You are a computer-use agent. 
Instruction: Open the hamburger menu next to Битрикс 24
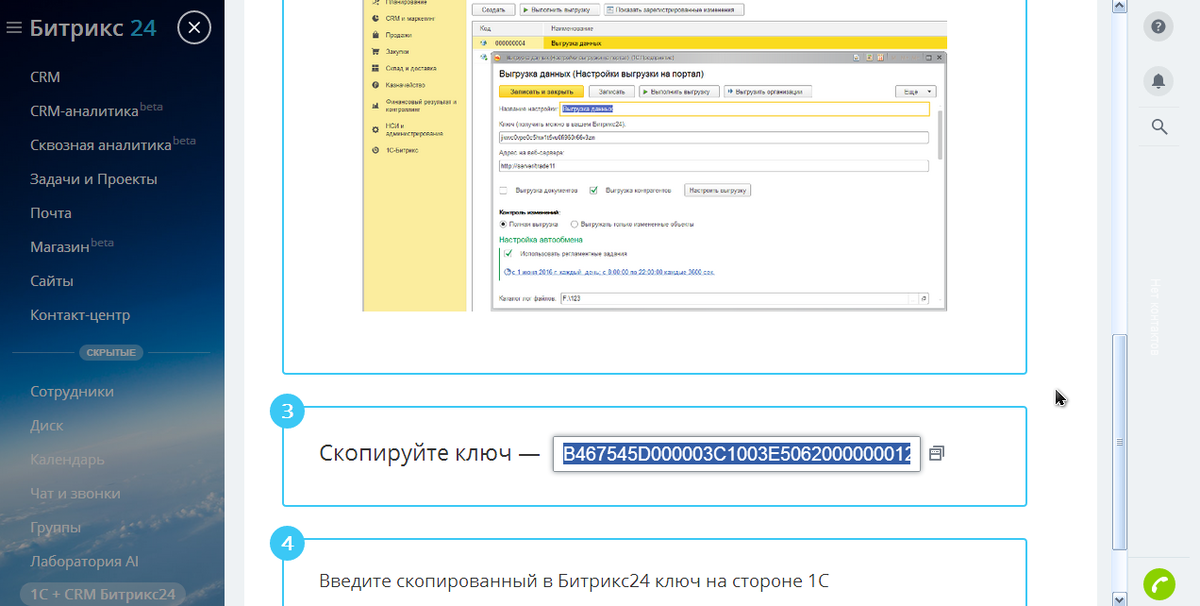(x=14, y=28)
